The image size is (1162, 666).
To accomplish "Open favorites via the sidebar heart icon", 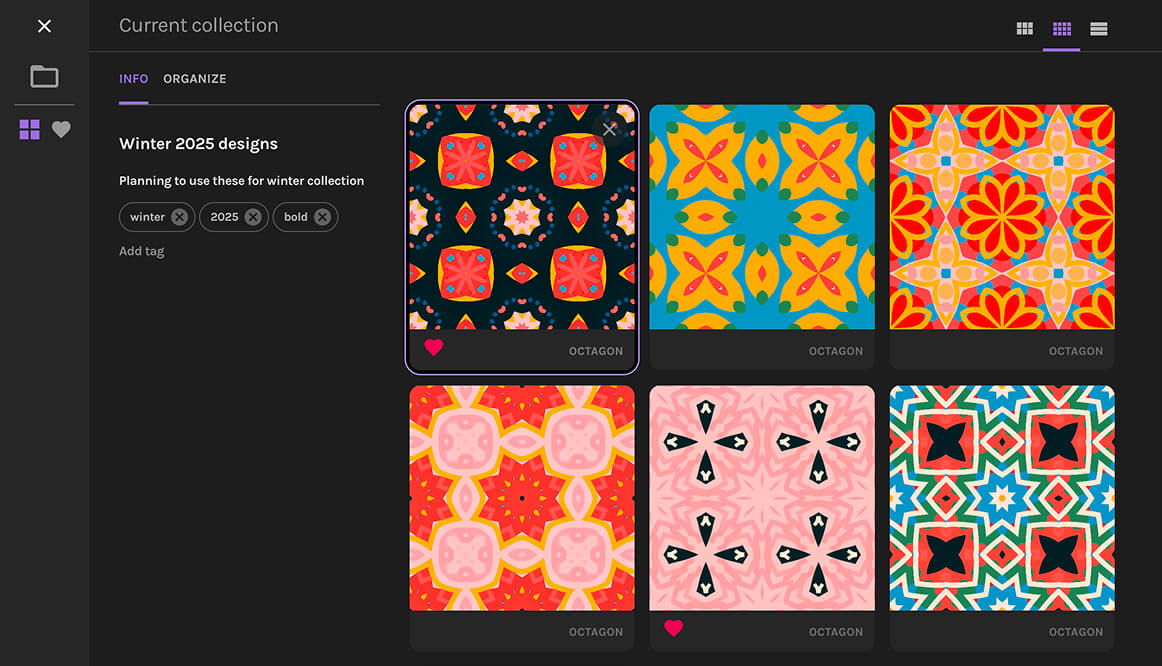I will (x=61, y=129).
